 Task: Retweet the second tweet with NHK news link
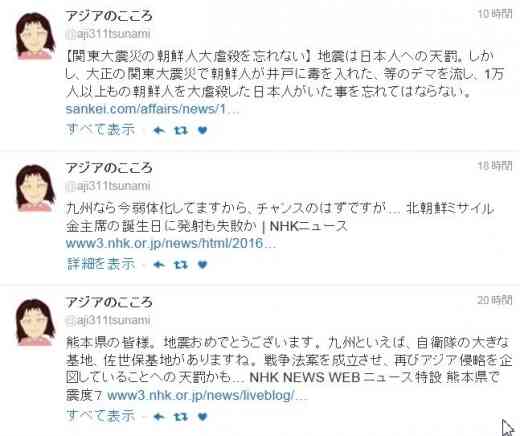(181, 265)
